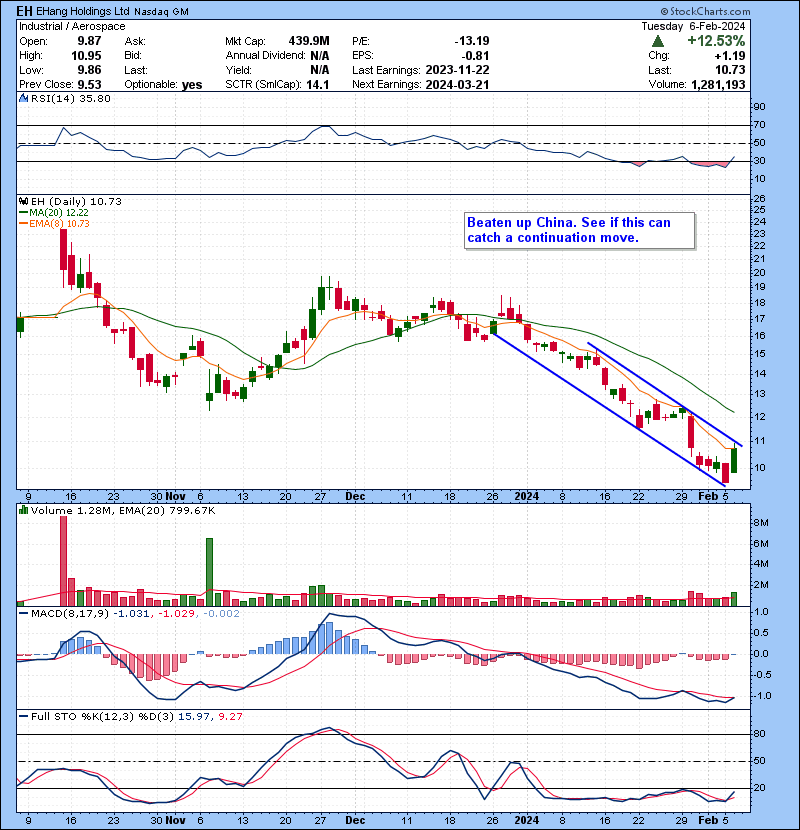Click the RSI line icon beside RSI(14)

23,98
